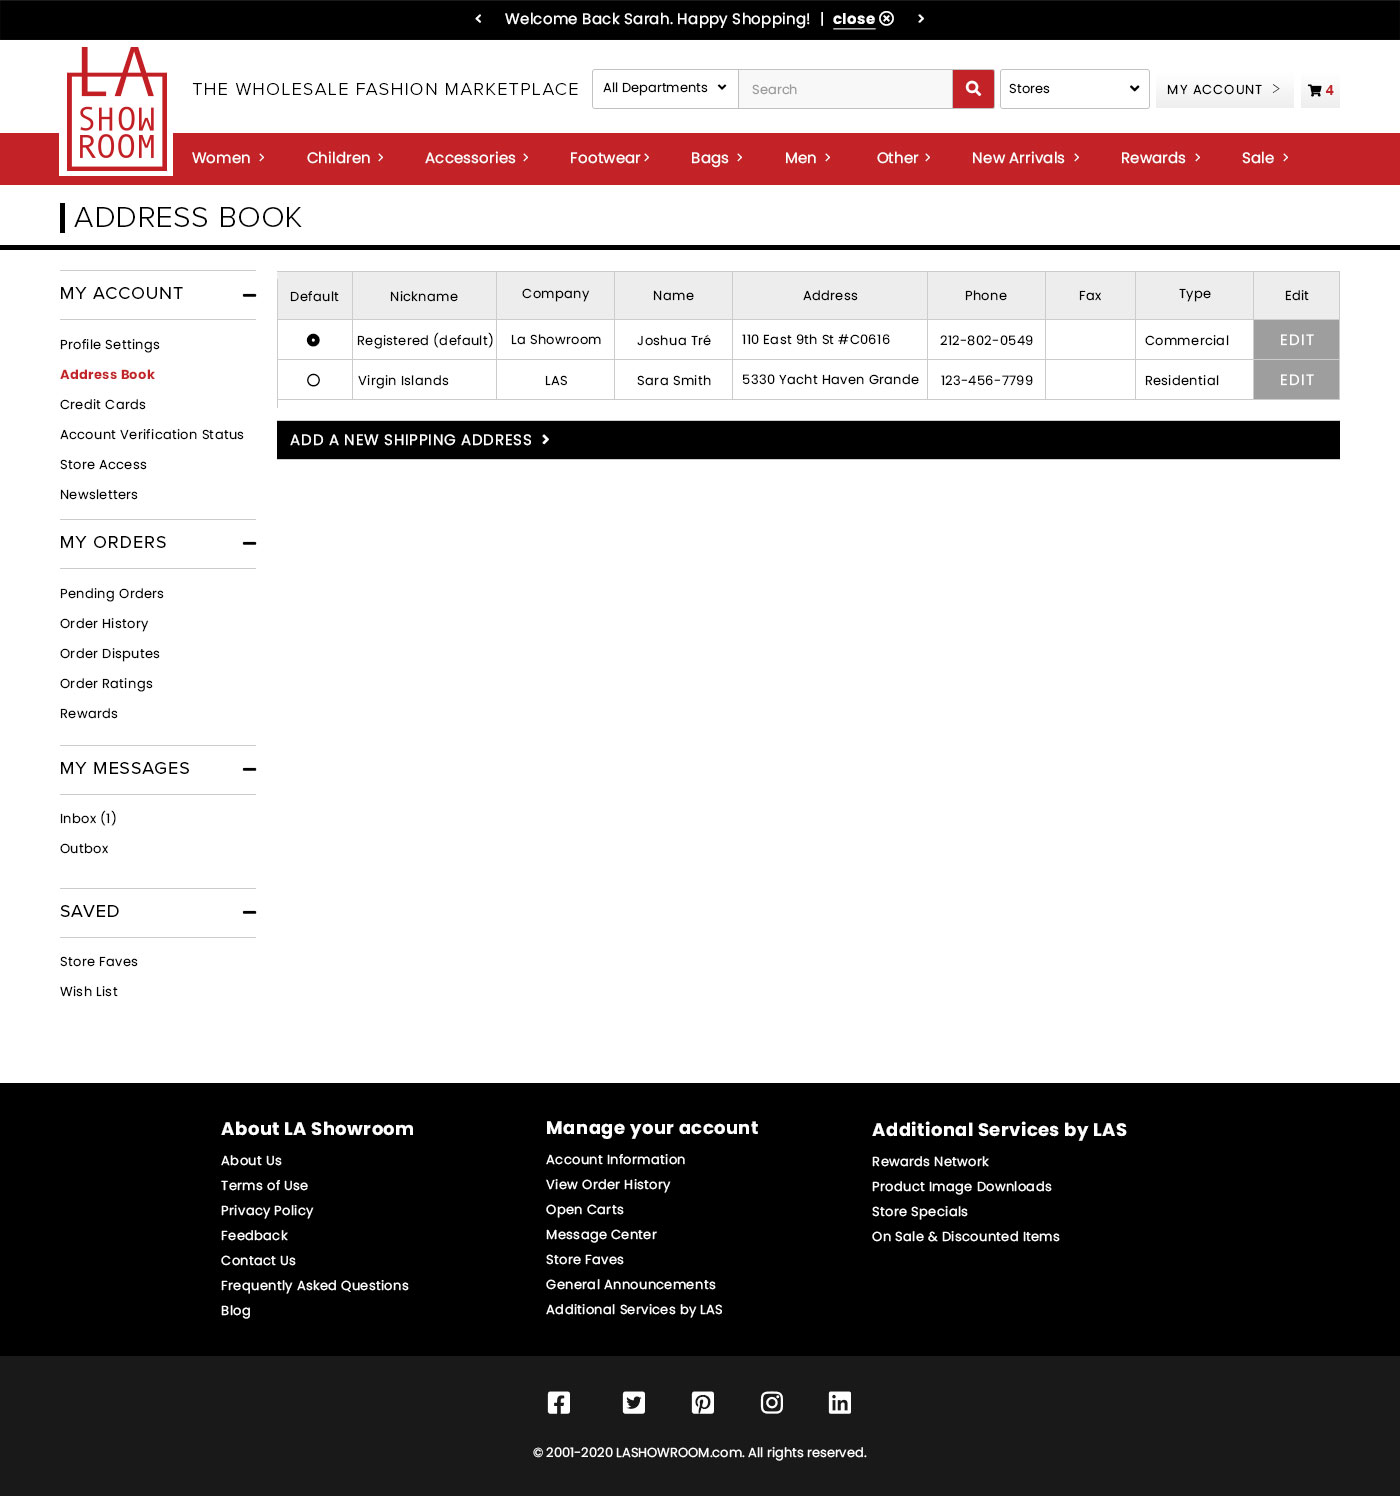Open the New Arrivals navigation menu

coord(1025,158)
